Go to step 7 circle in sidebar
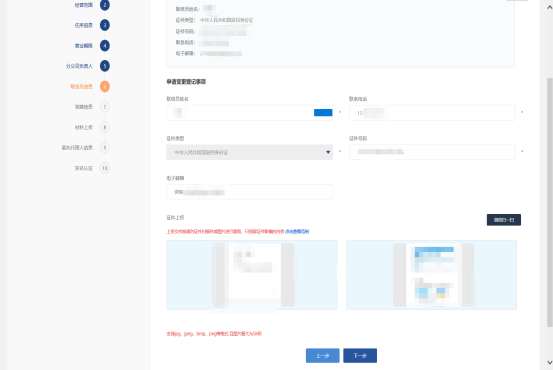 pos(105,107)
